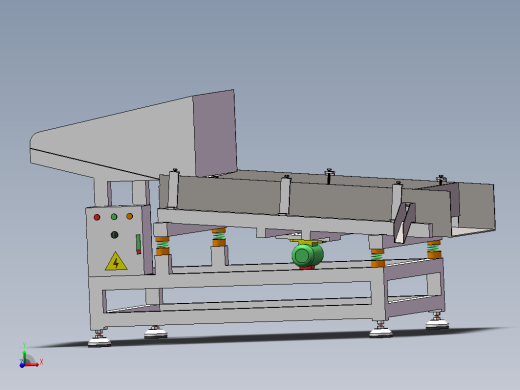Click the orange indicator light on control box
Image resolution: width=520 pixels, height=390 pixels.
(x=130, y=216)
